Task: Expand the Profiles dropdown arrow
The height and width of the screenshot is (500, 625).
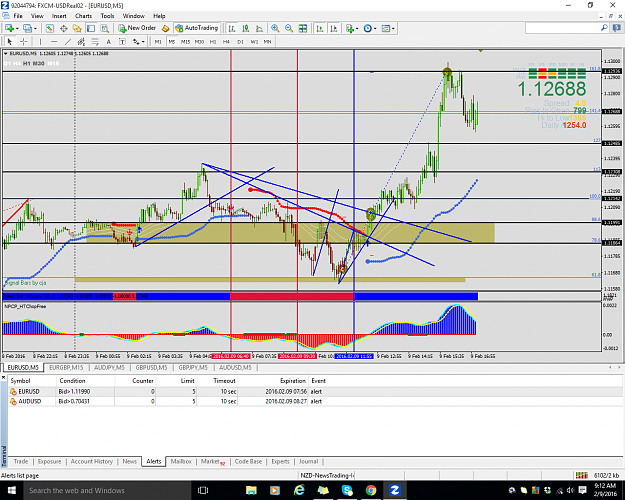Action: pyautogui.click(x=35, y=29)
